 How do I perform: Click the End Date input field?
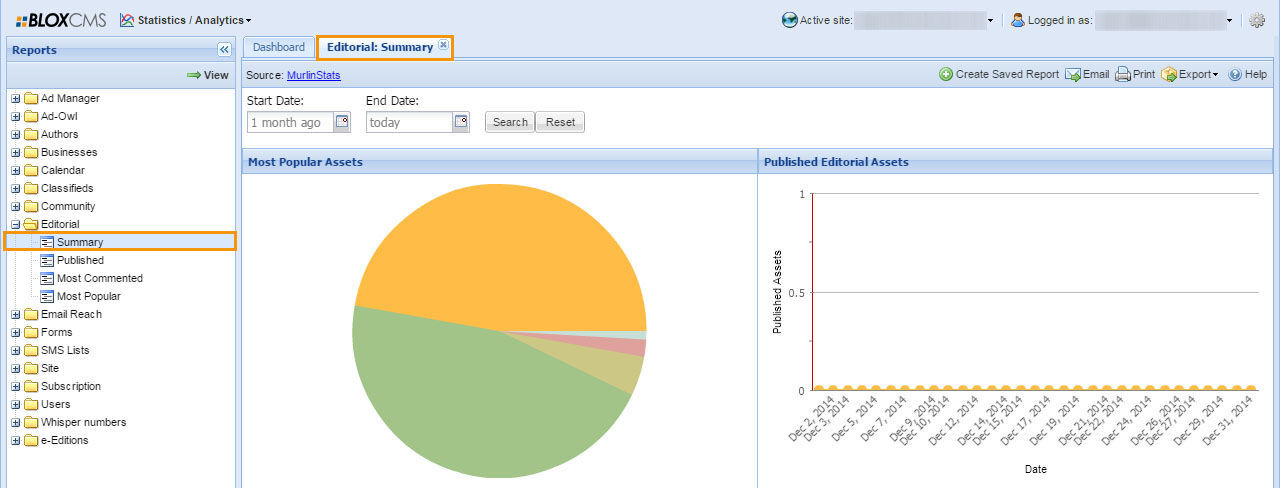coord(409,122)
